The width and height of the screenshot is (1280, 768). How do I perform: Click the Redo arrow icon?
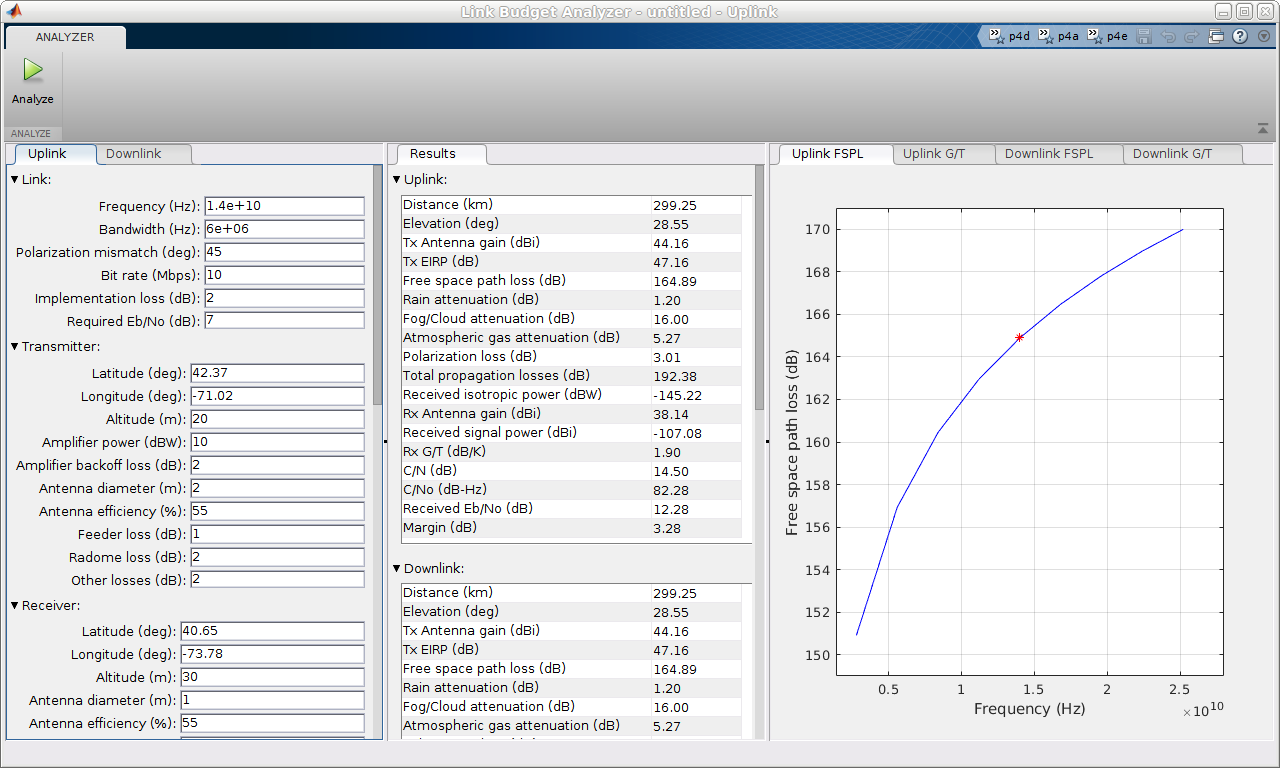pos(1191,36)
